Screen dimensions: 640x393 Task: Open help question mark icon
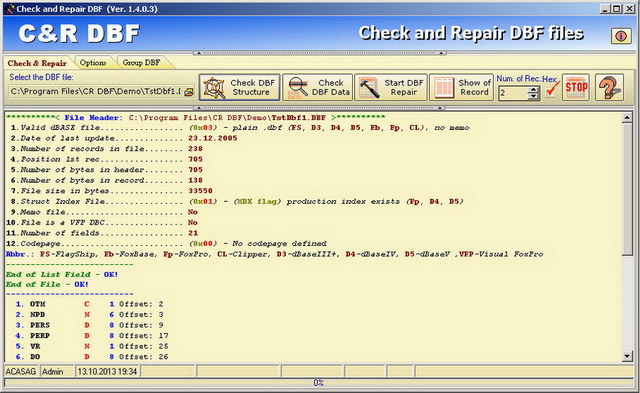click(x=609, y=87)
